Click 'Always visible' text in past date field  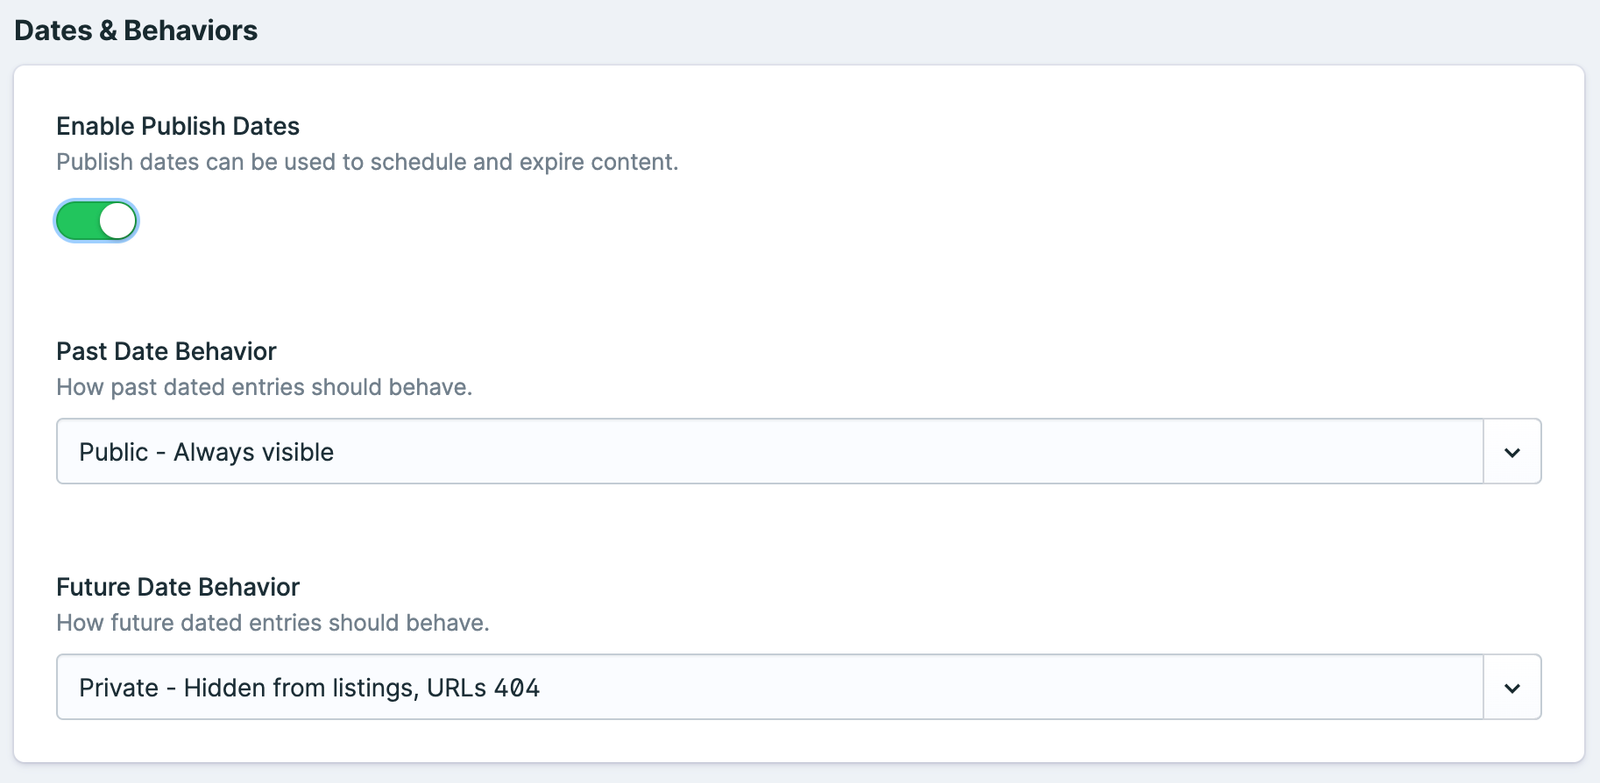pos(254,452)
